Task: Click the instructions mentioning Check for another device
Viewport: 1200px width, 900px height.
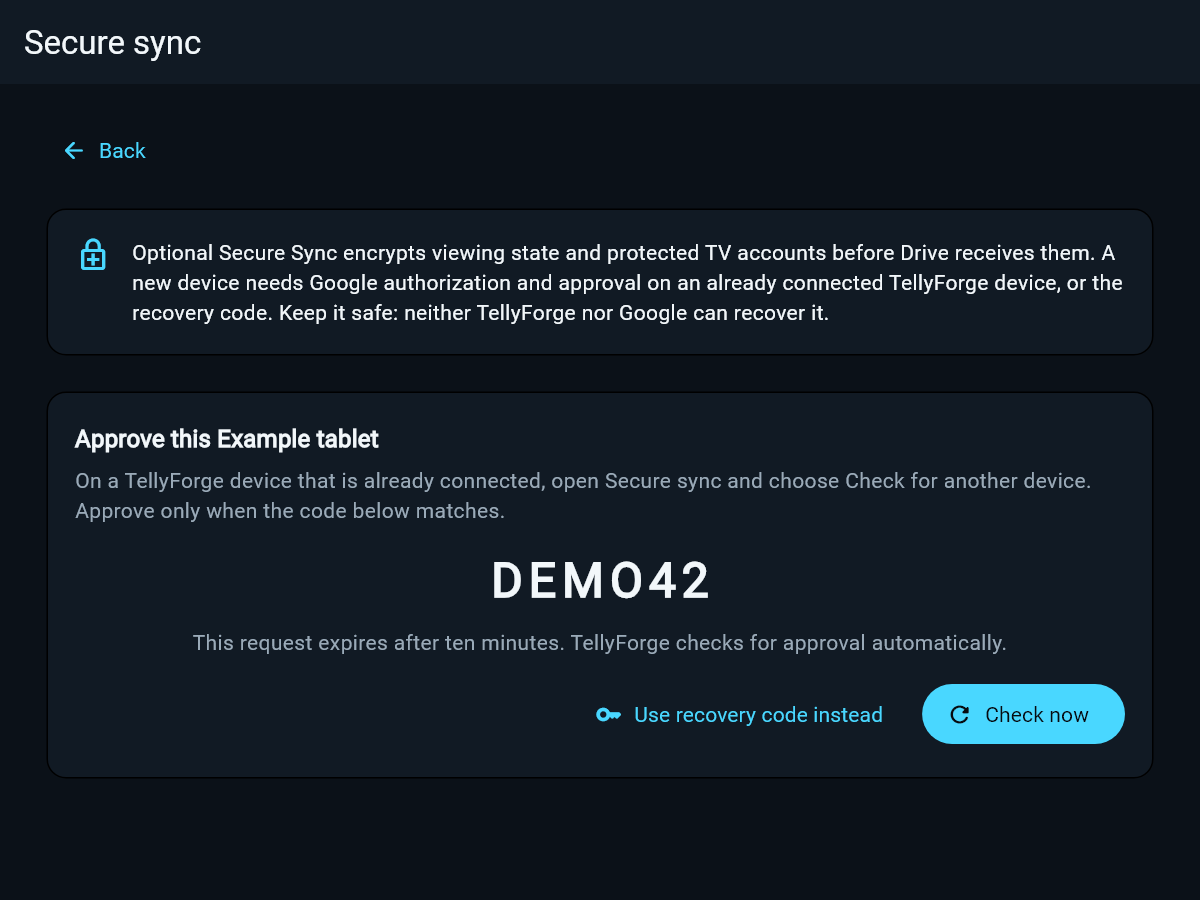Action: pyautogui.click(x=583, y=496)
